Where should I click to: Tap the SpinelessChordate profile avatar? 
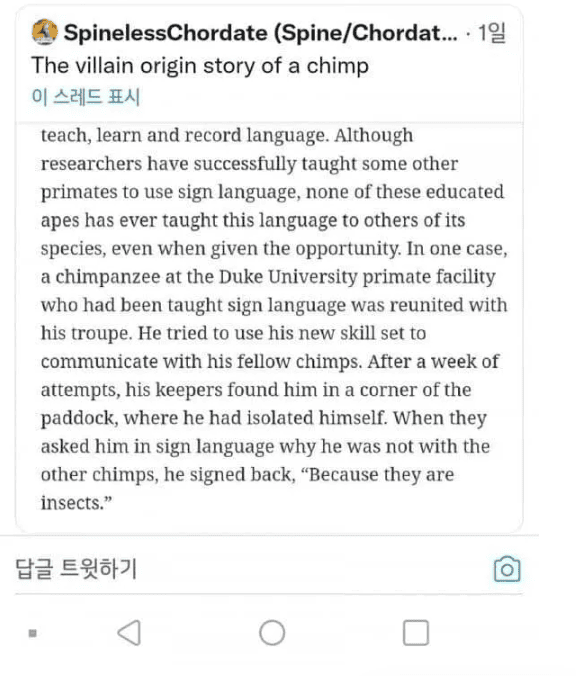pyautogui.click(x=44, y=32)
